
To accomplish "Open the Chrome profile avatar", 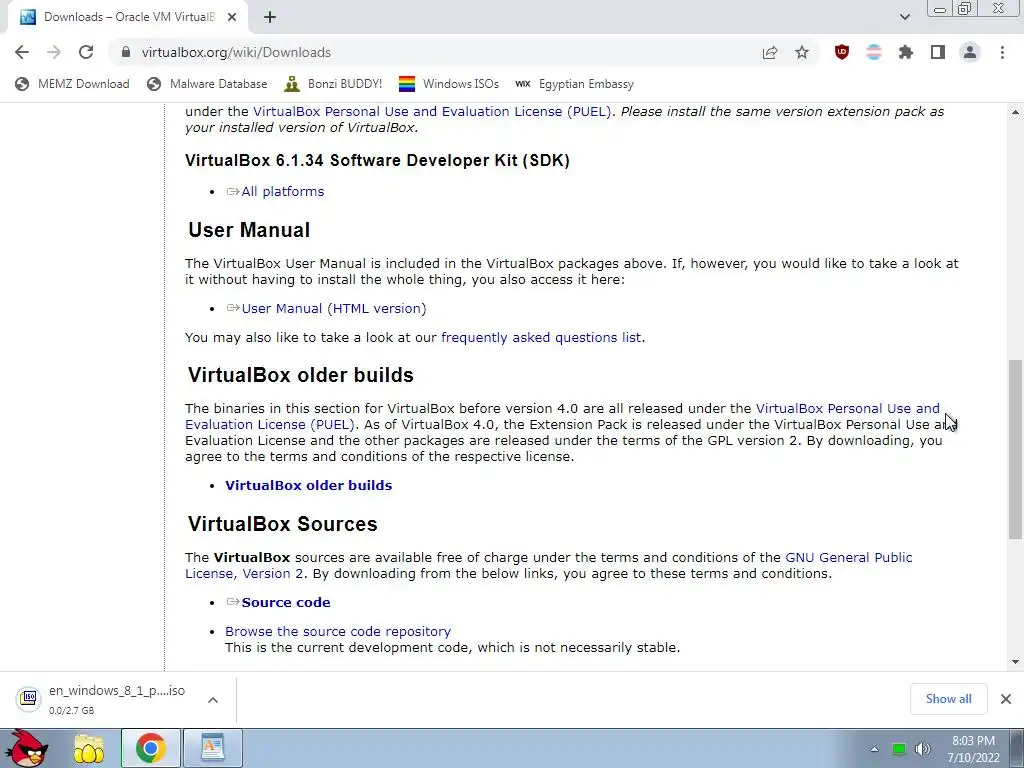I will click(970, 52).
